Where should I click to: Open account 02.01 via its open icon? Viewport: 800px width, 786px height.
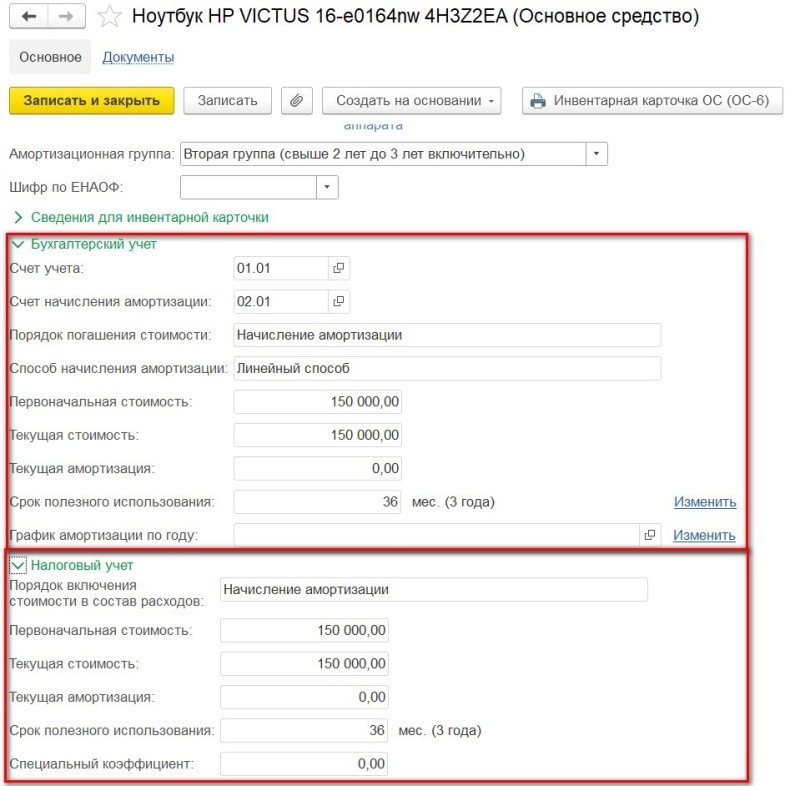click(x=338, y=301)
